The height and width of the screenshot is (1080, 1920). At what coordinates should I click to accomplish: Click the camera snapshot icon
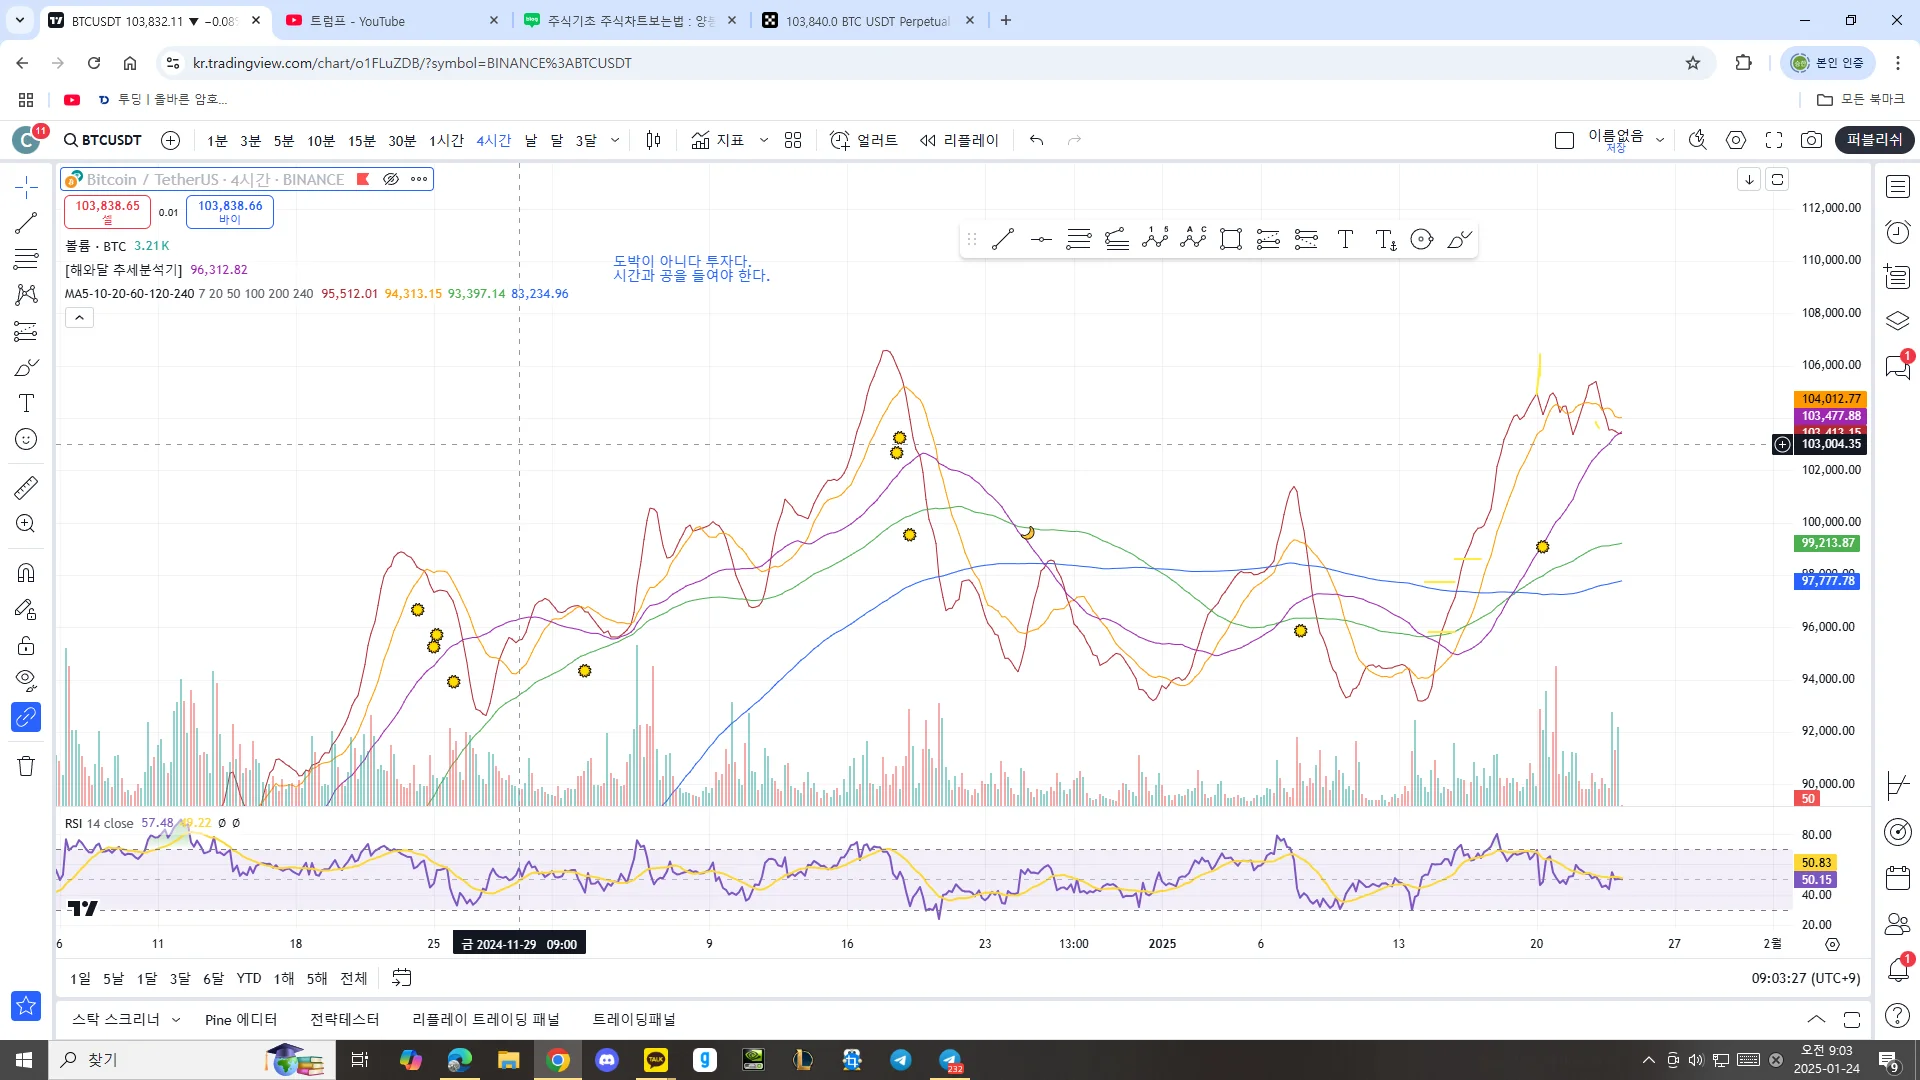point(1811,140)
